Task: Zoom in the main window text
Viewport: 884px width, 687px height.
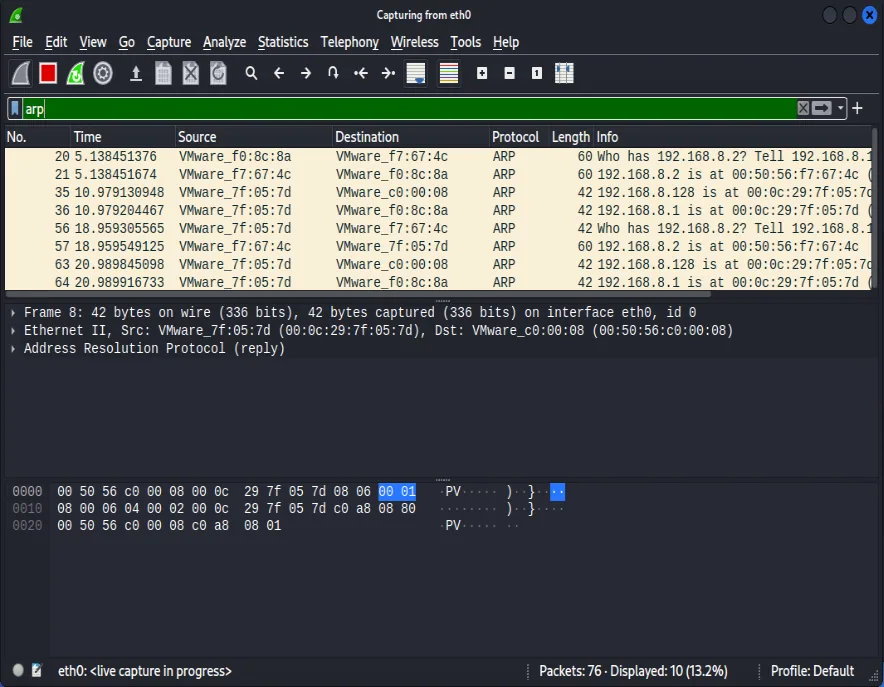Action: (482, 73)
